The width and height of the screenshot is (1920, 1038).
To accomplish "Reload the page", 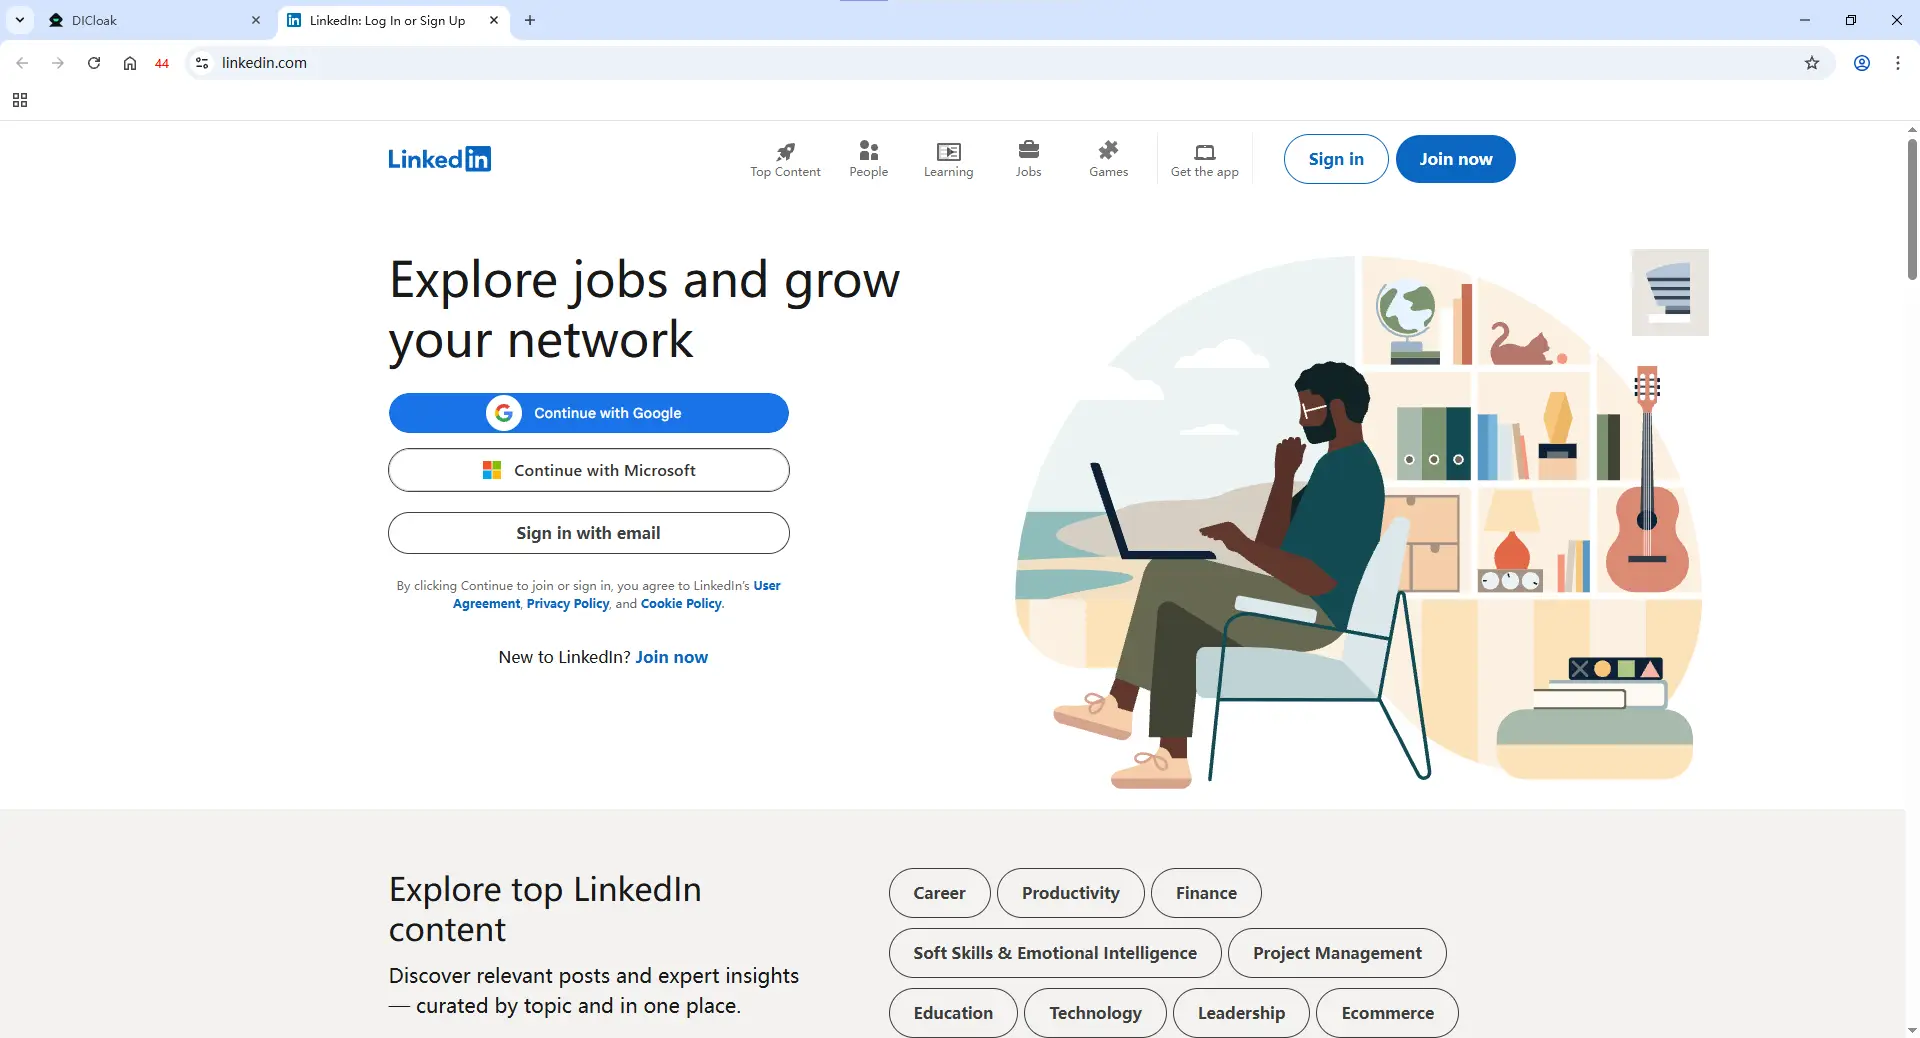I will click(94, 63).
